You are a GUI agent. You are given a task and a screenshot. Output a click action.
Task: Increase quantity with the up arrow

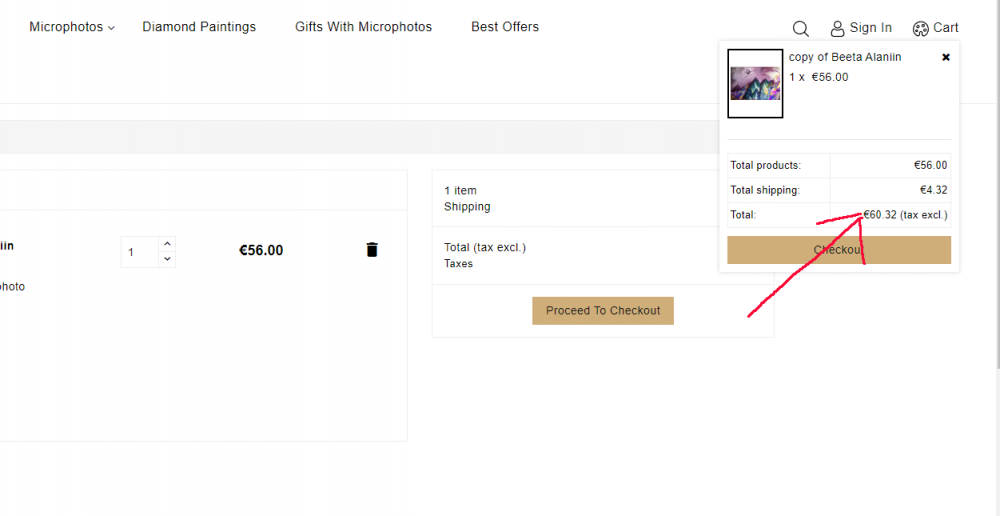[x=167, y=243]
